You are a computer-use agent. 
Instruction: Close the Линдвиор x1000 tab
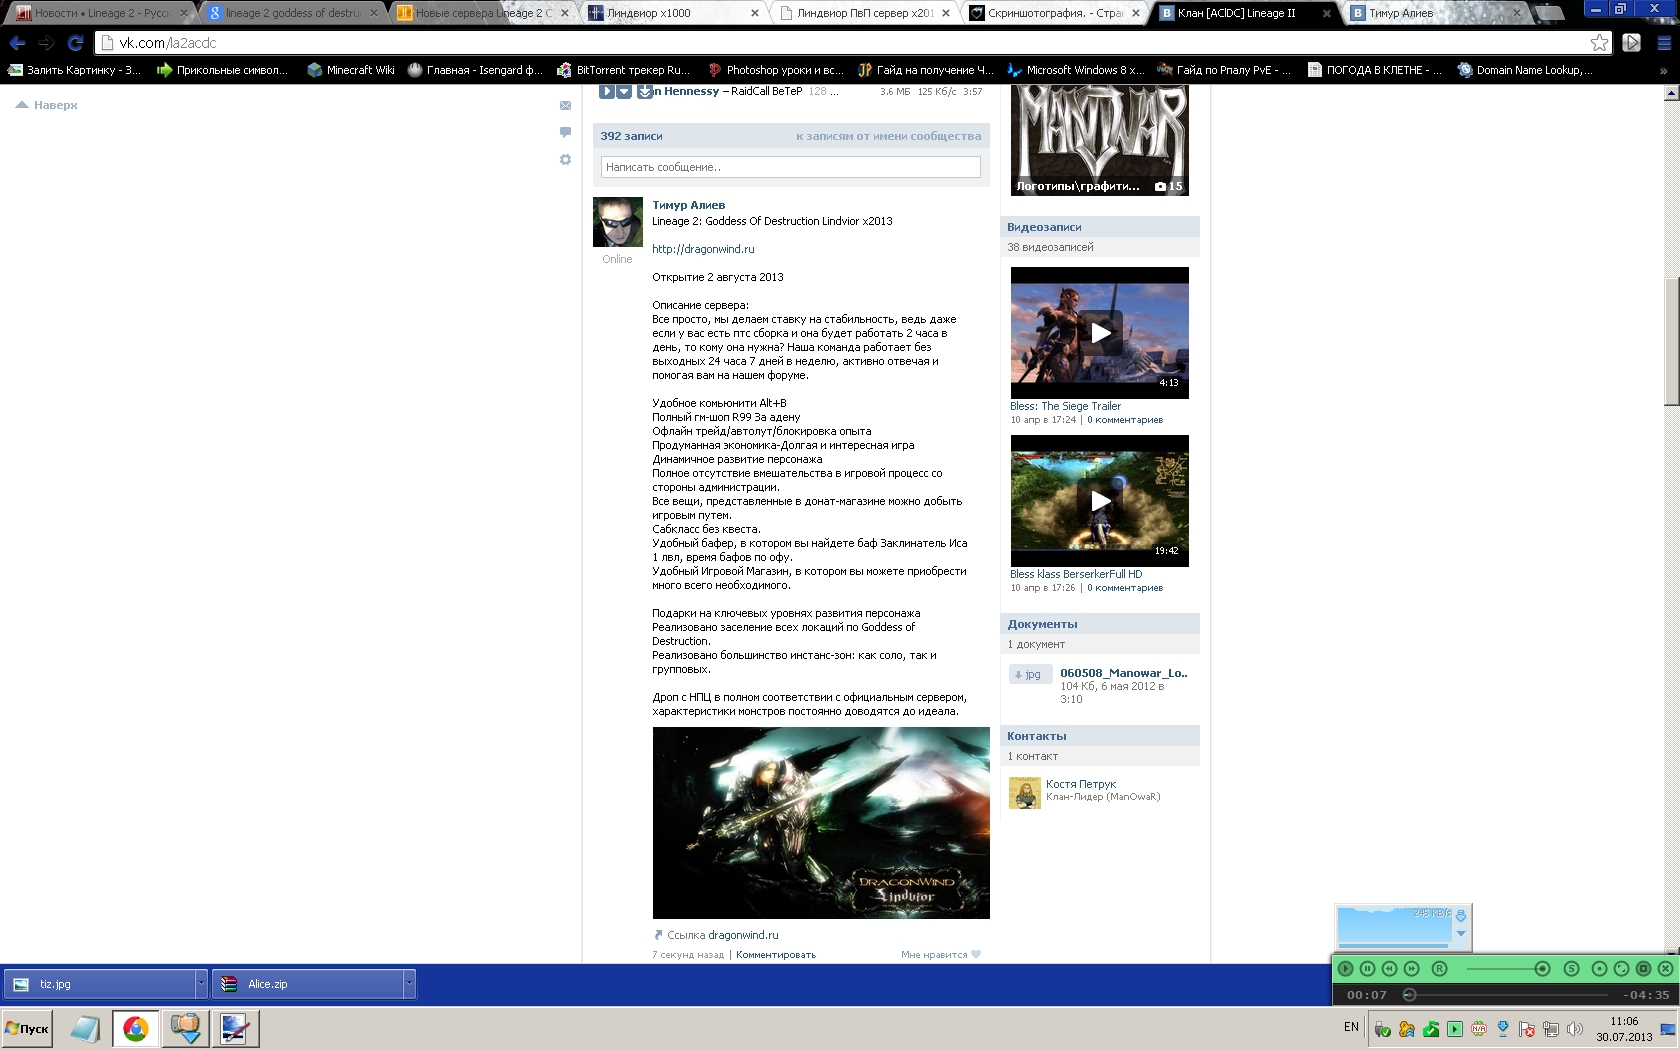pyautogui.click(x=757, y=13)
